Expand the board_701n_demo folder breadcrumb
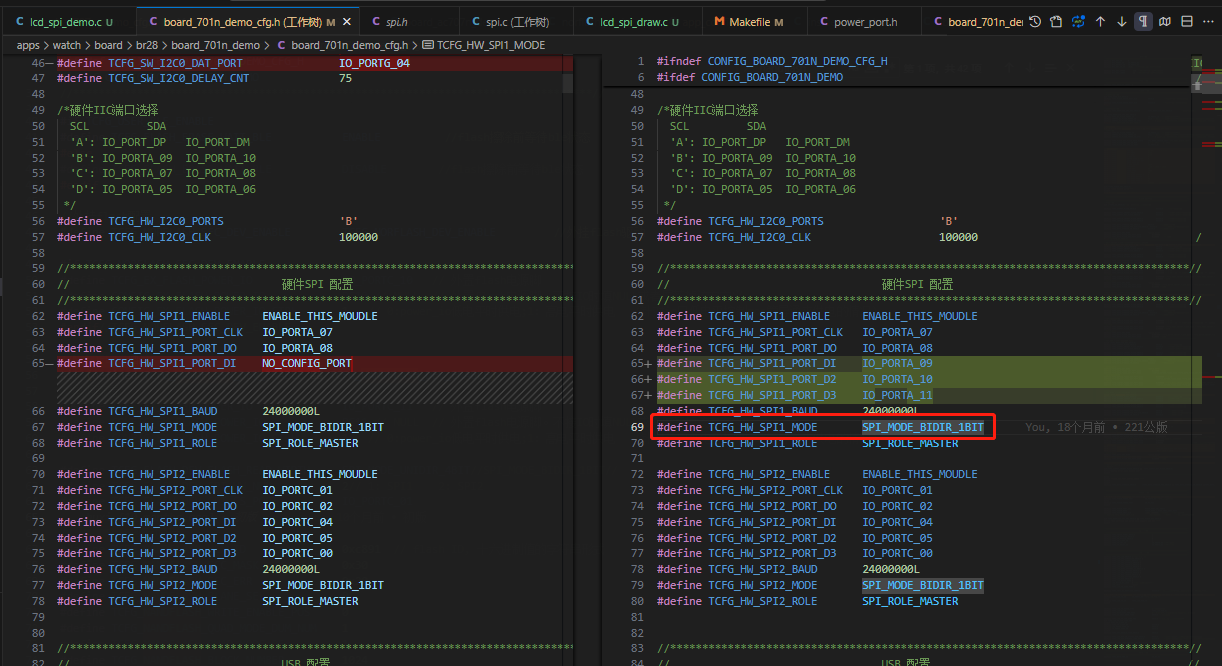This screenshot has width=1222, height=666. coord(215,45)
